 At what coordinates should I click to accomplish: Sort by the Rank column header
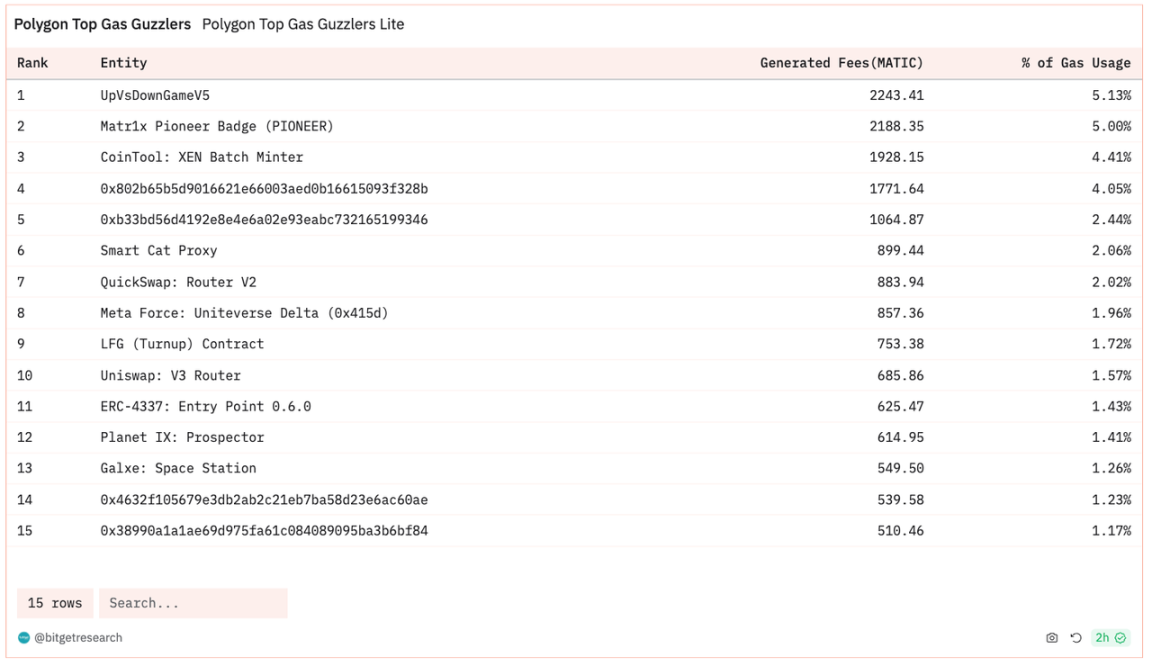[33, 63]
